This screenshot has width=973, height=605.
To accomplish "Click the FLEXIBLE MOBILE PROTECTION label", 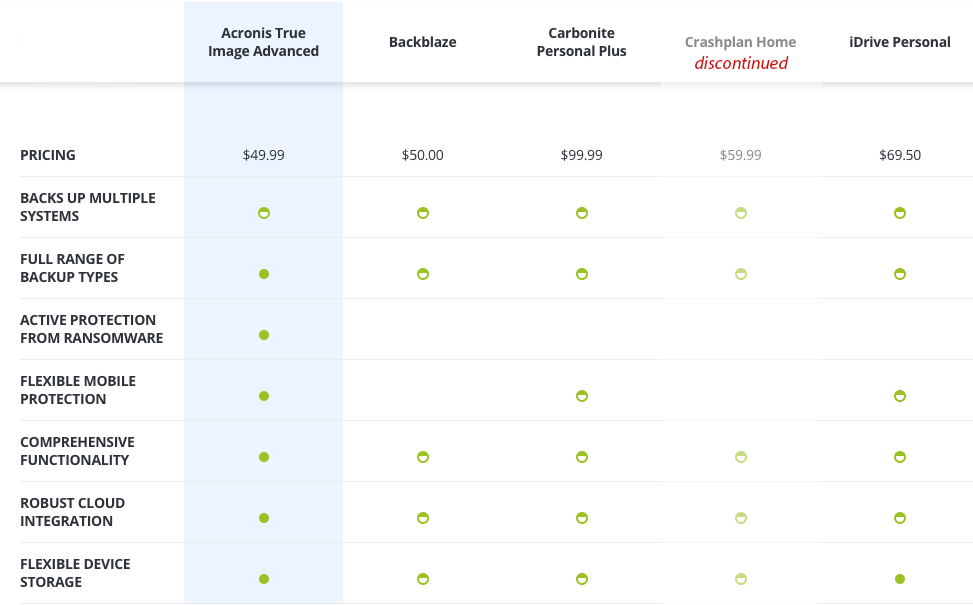I will point(78,390).
